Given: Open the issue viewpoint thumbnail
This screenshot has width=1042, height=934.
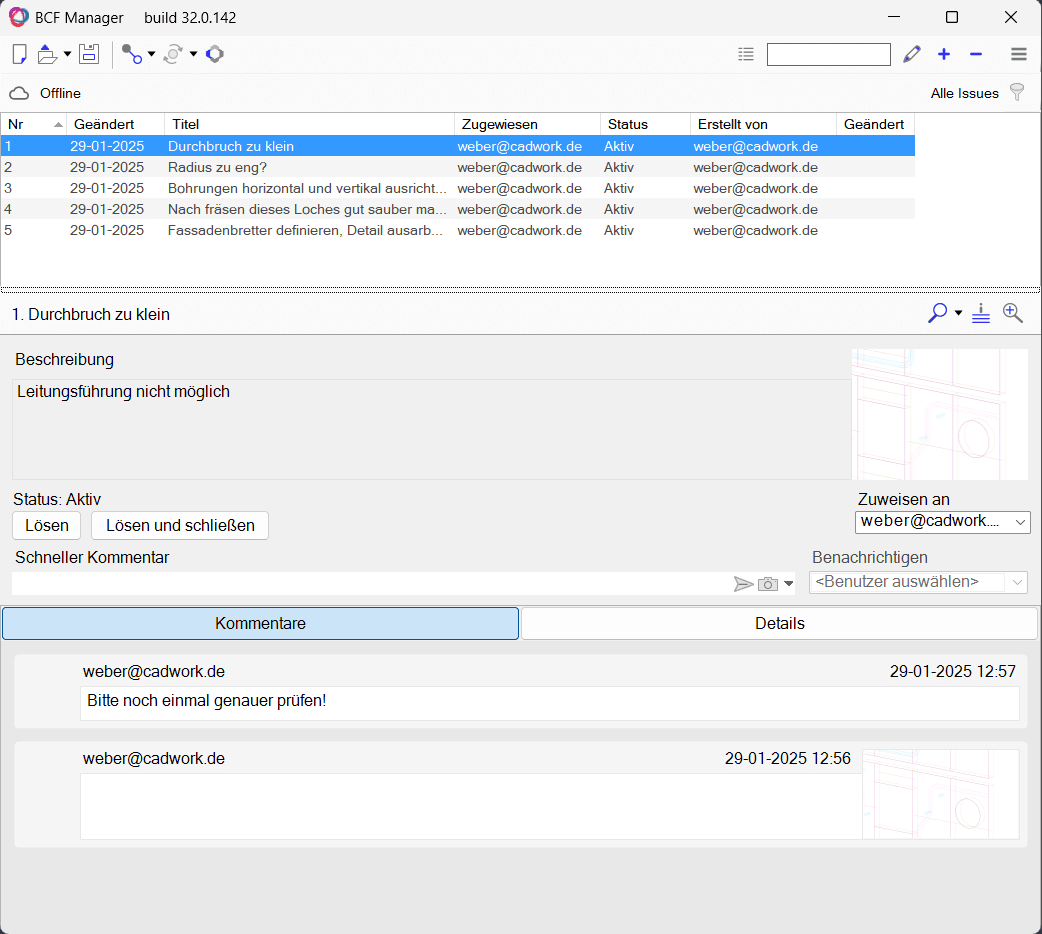Looking at the screenshot, I should [x=940, y=414].
